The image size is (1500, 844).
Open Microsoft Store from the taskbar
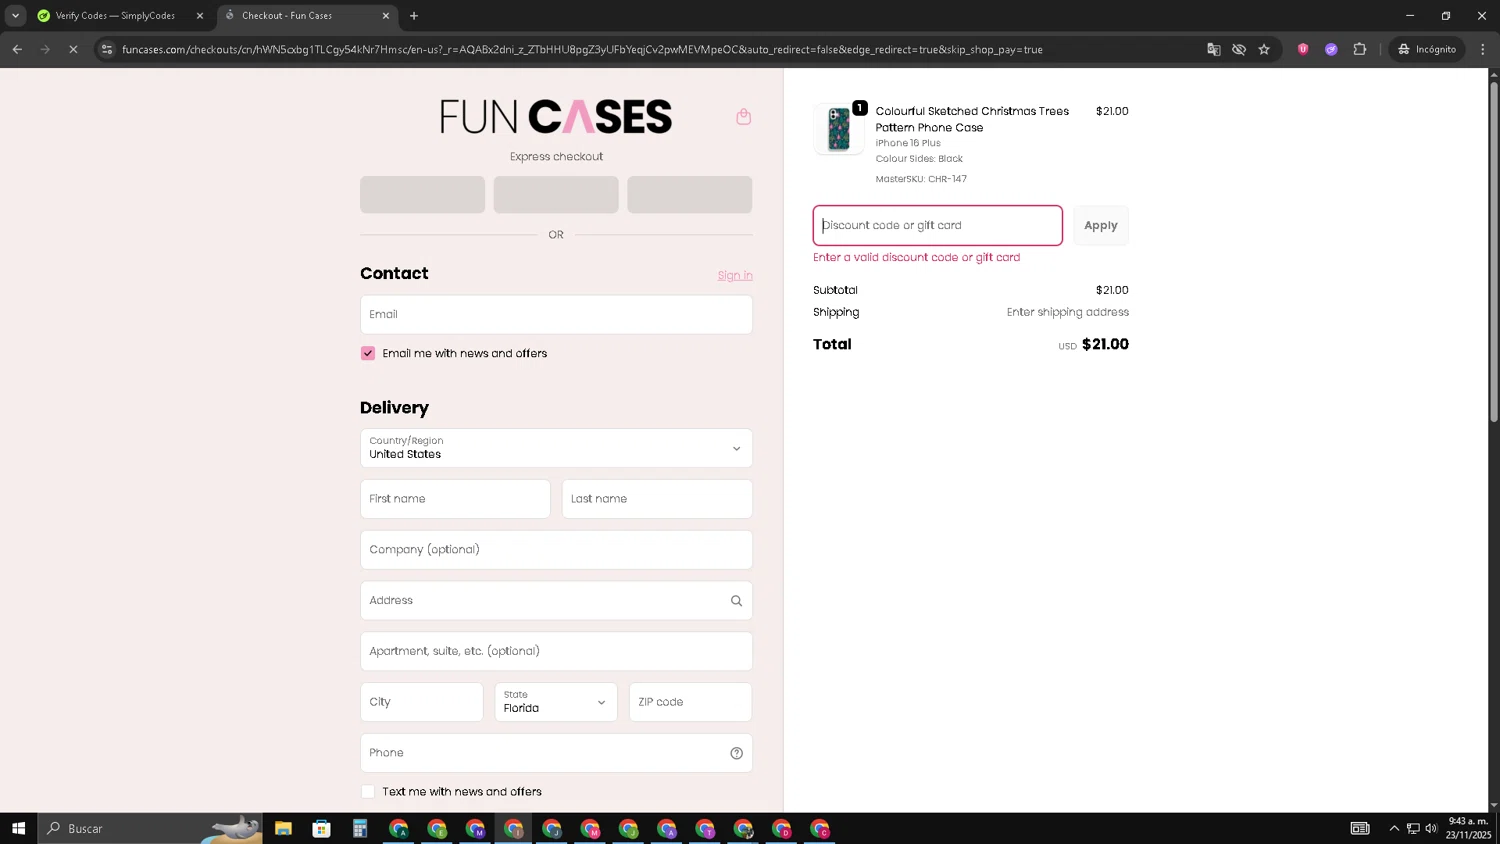point(321,828)
